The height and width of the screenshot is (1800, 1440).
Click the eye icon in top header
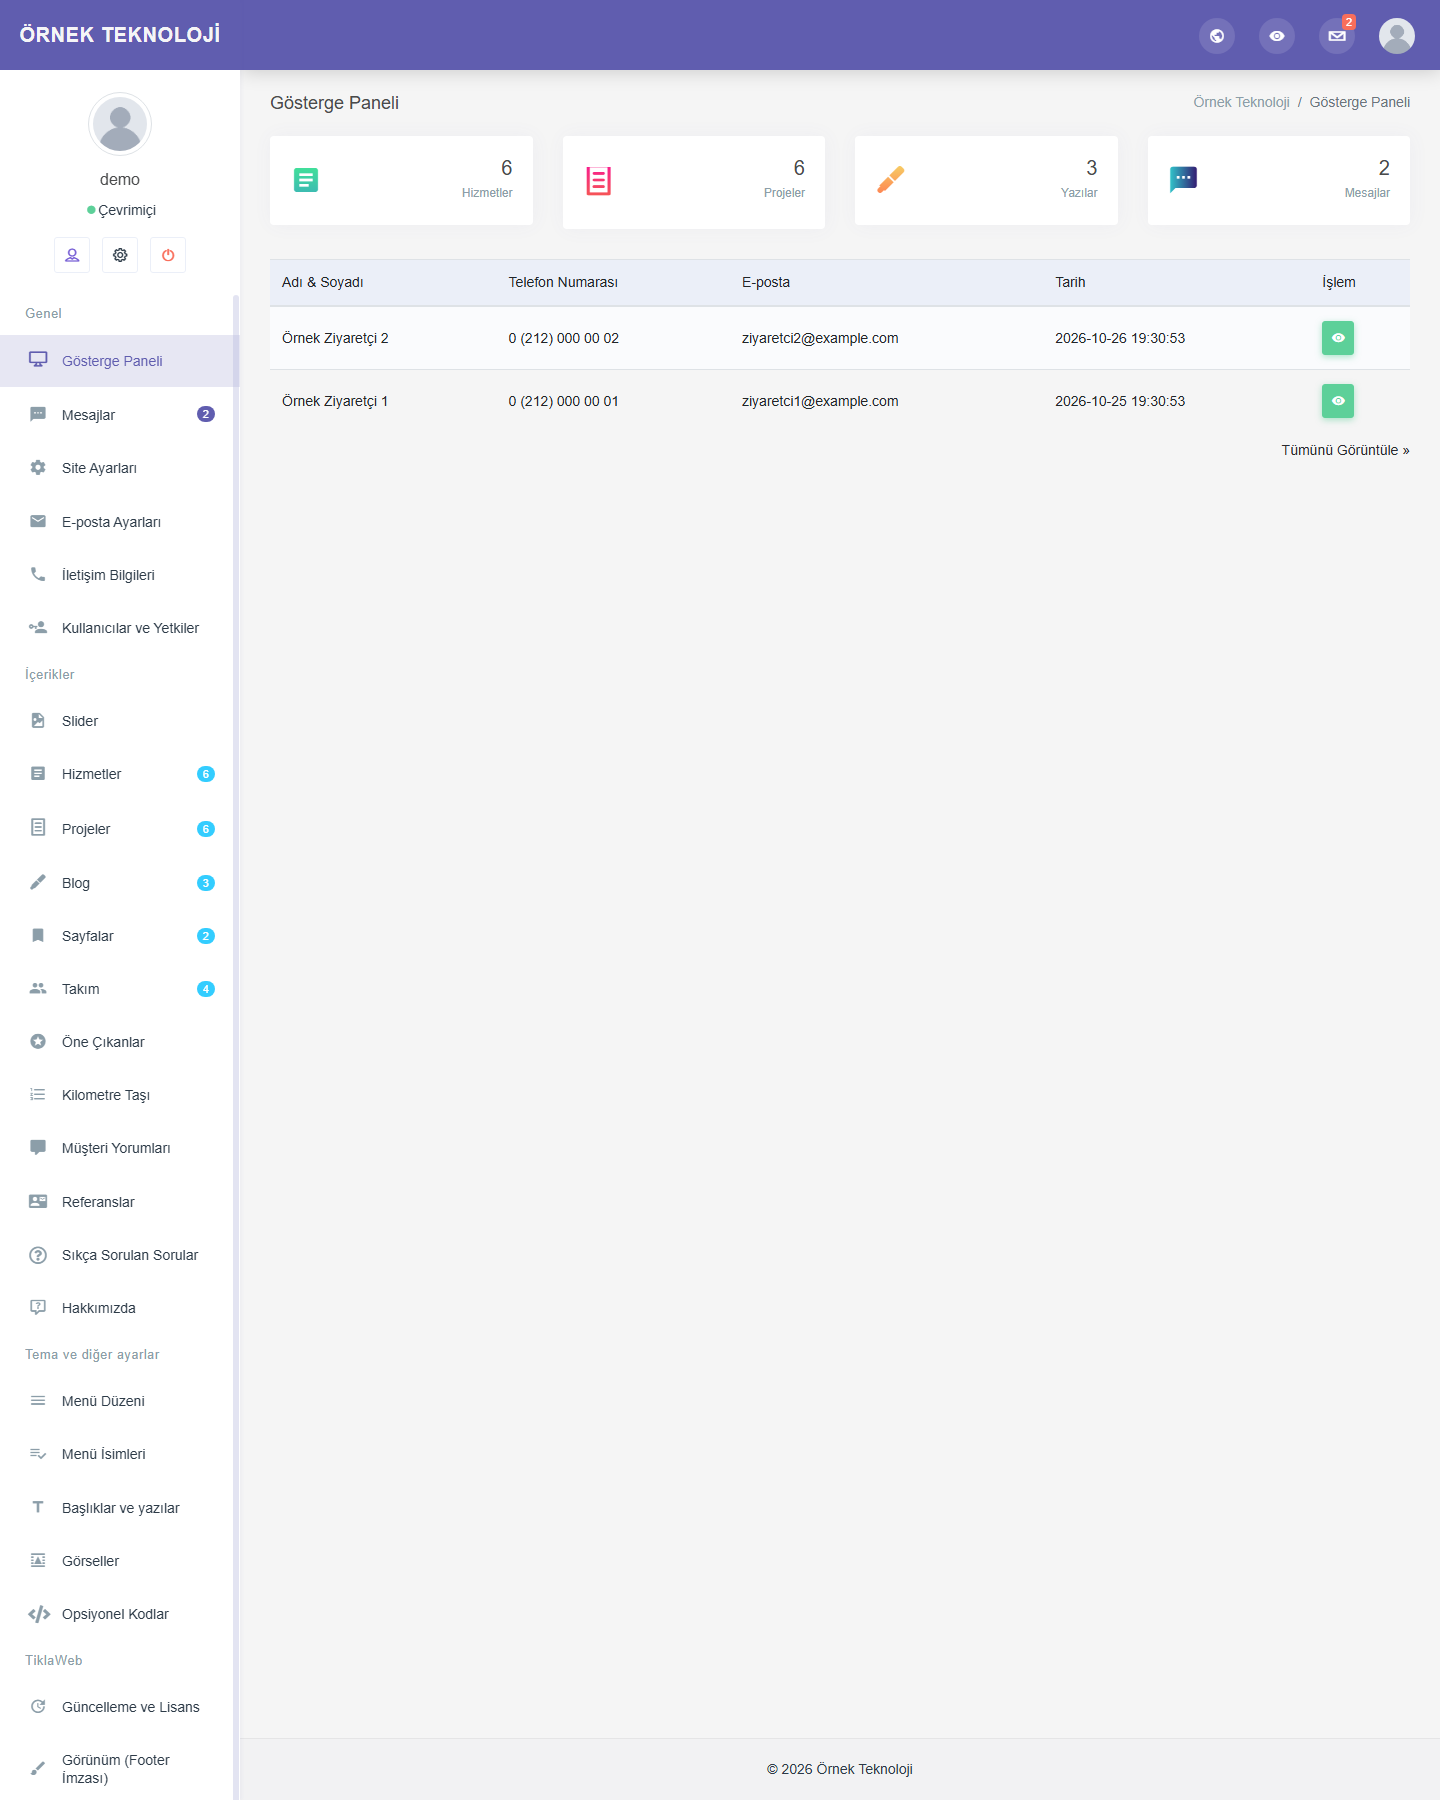(1277, 36)
